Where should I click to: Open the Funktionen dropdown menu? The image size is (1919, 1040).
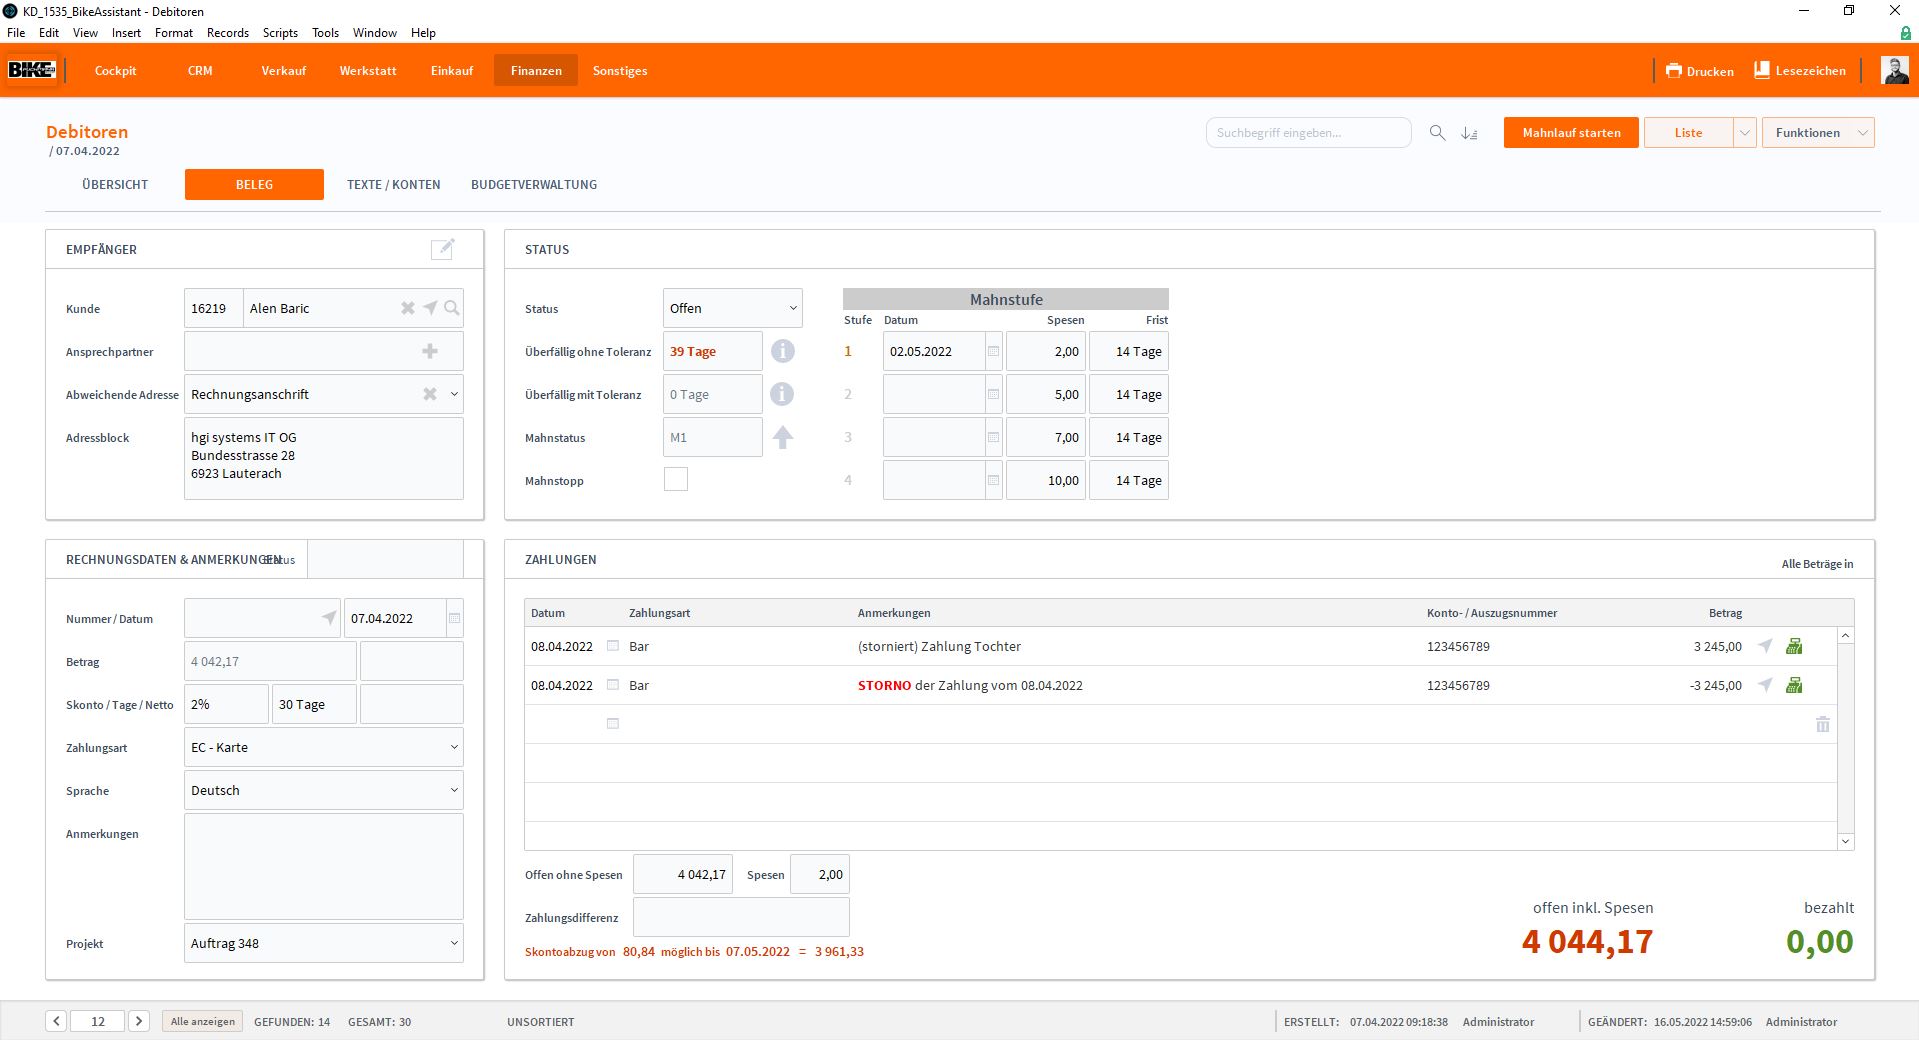coord(1817,133)
